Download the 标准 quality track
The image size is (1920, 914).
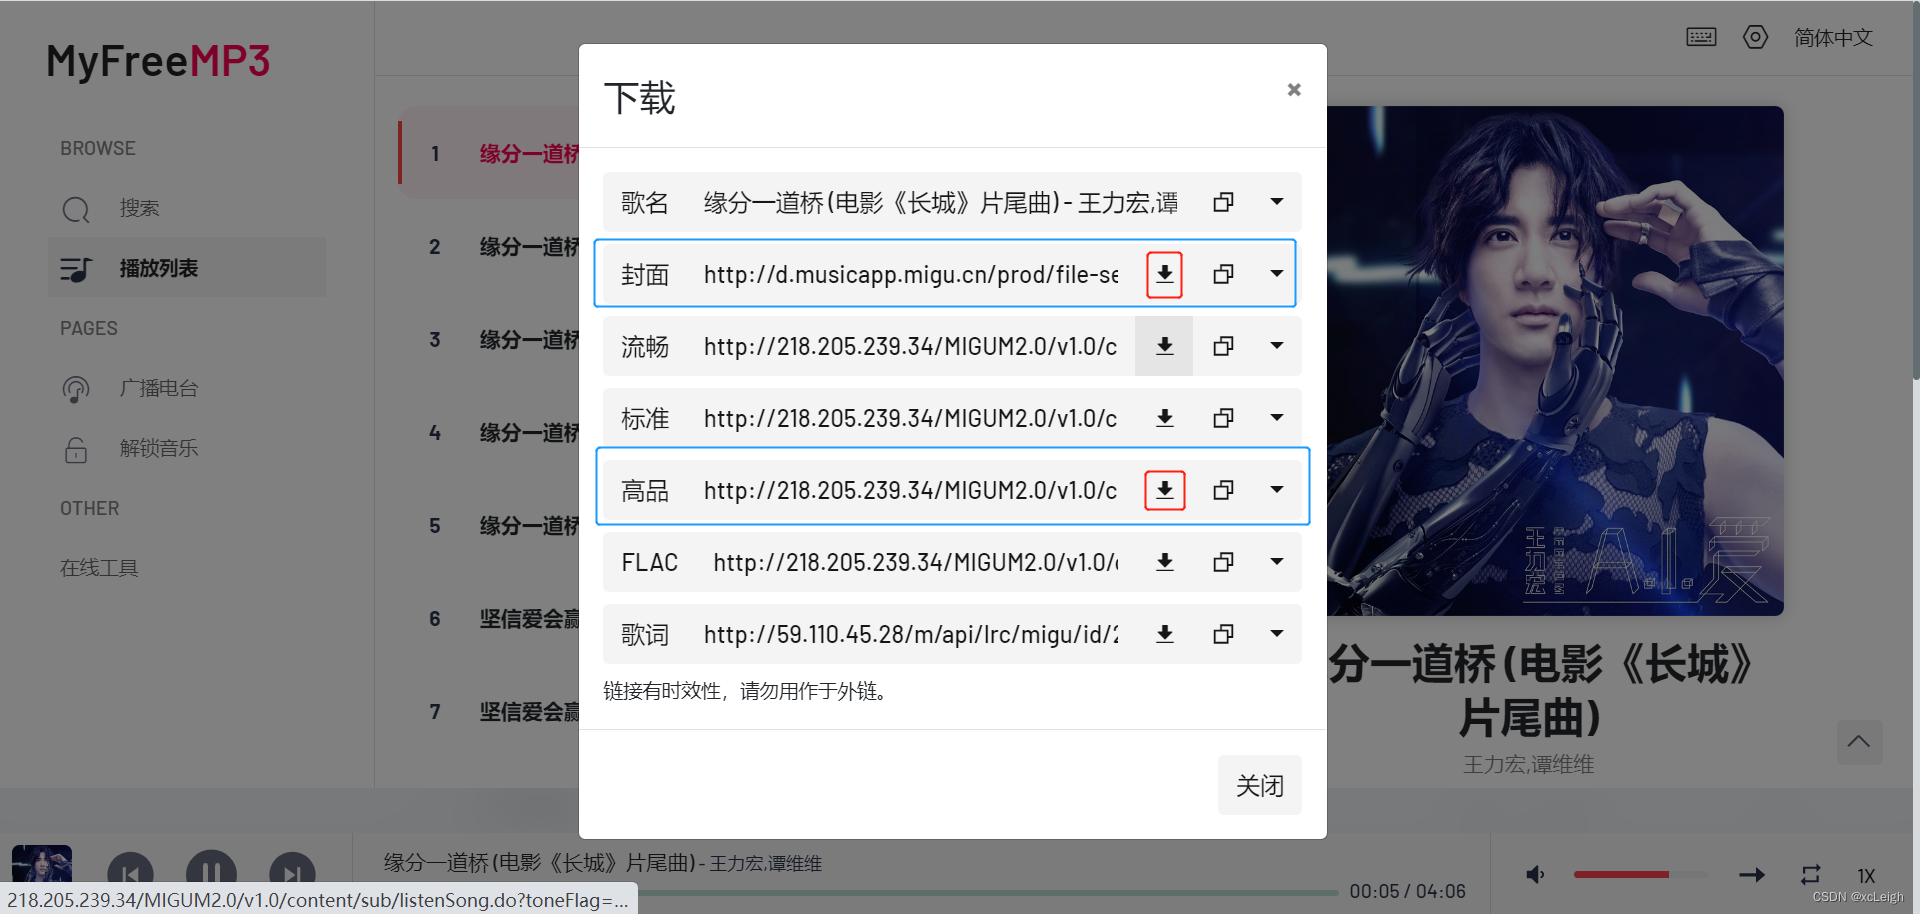point(1164,418)
